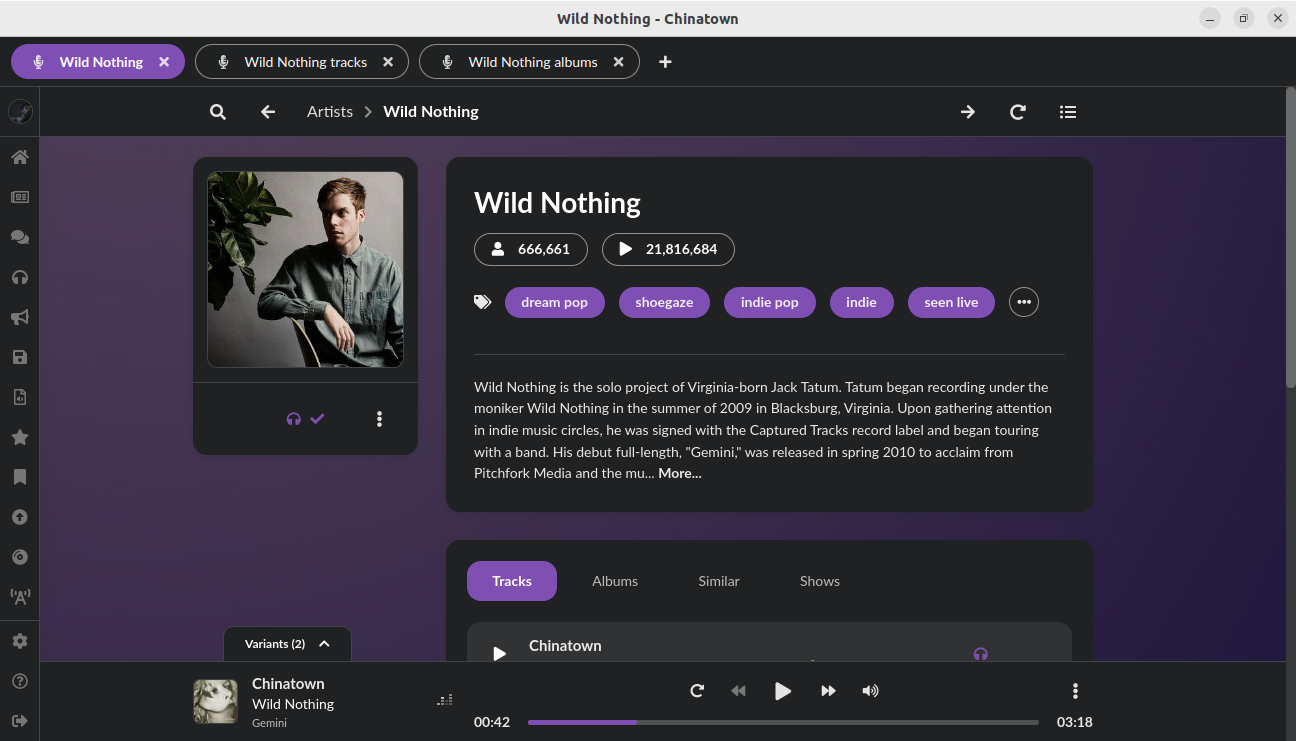Select the Albums section tab
The image size is (1296, 741).
(615, 581)
